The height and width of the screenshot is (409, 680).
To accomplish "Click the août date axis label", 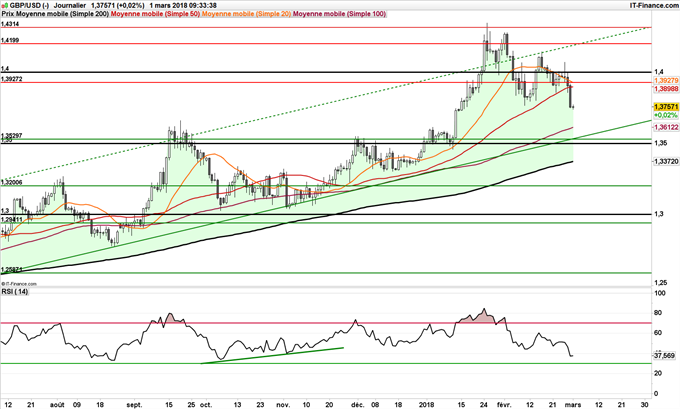I will 56,405.
